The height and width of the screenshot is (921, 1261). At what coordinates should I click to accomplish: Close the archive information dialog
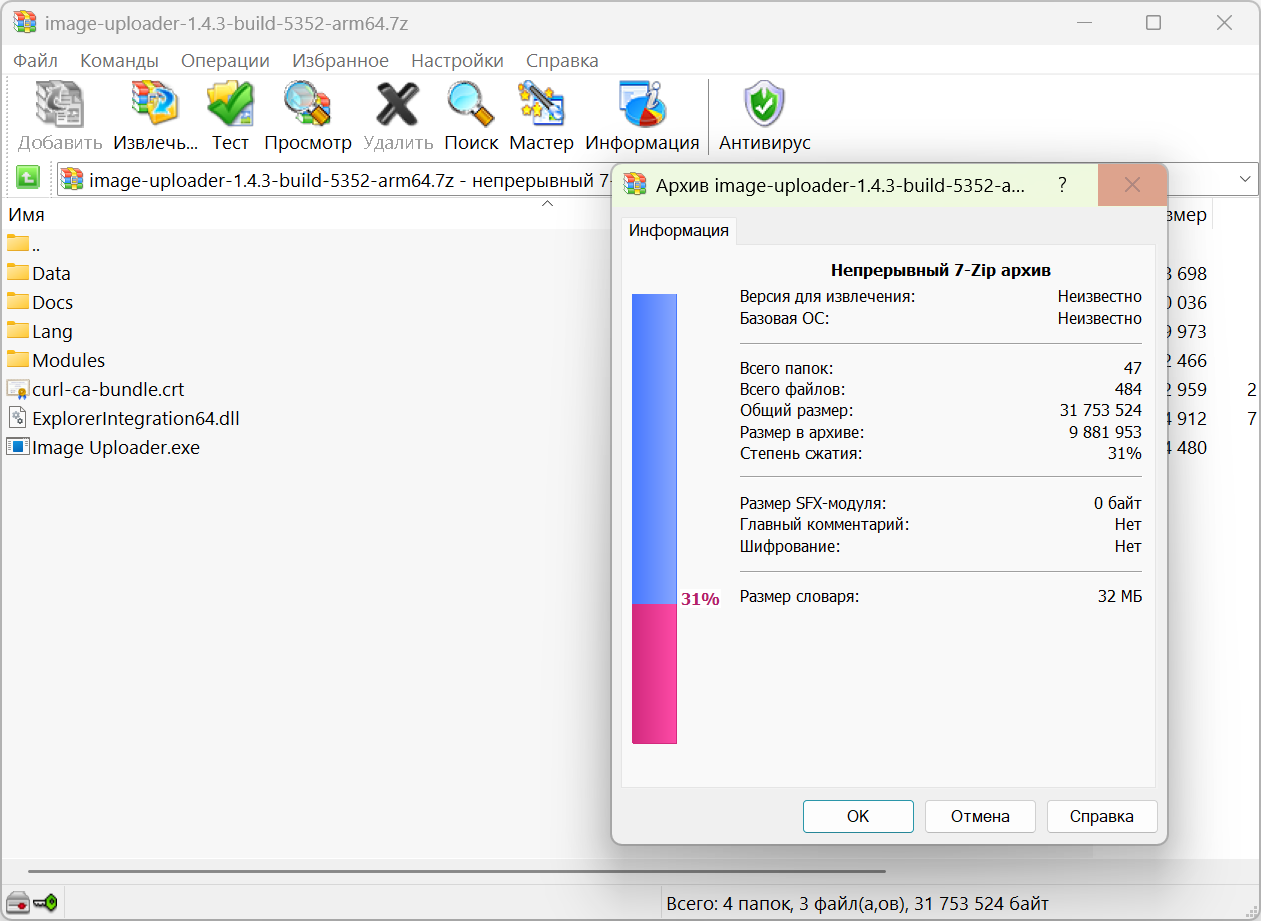1132,185
